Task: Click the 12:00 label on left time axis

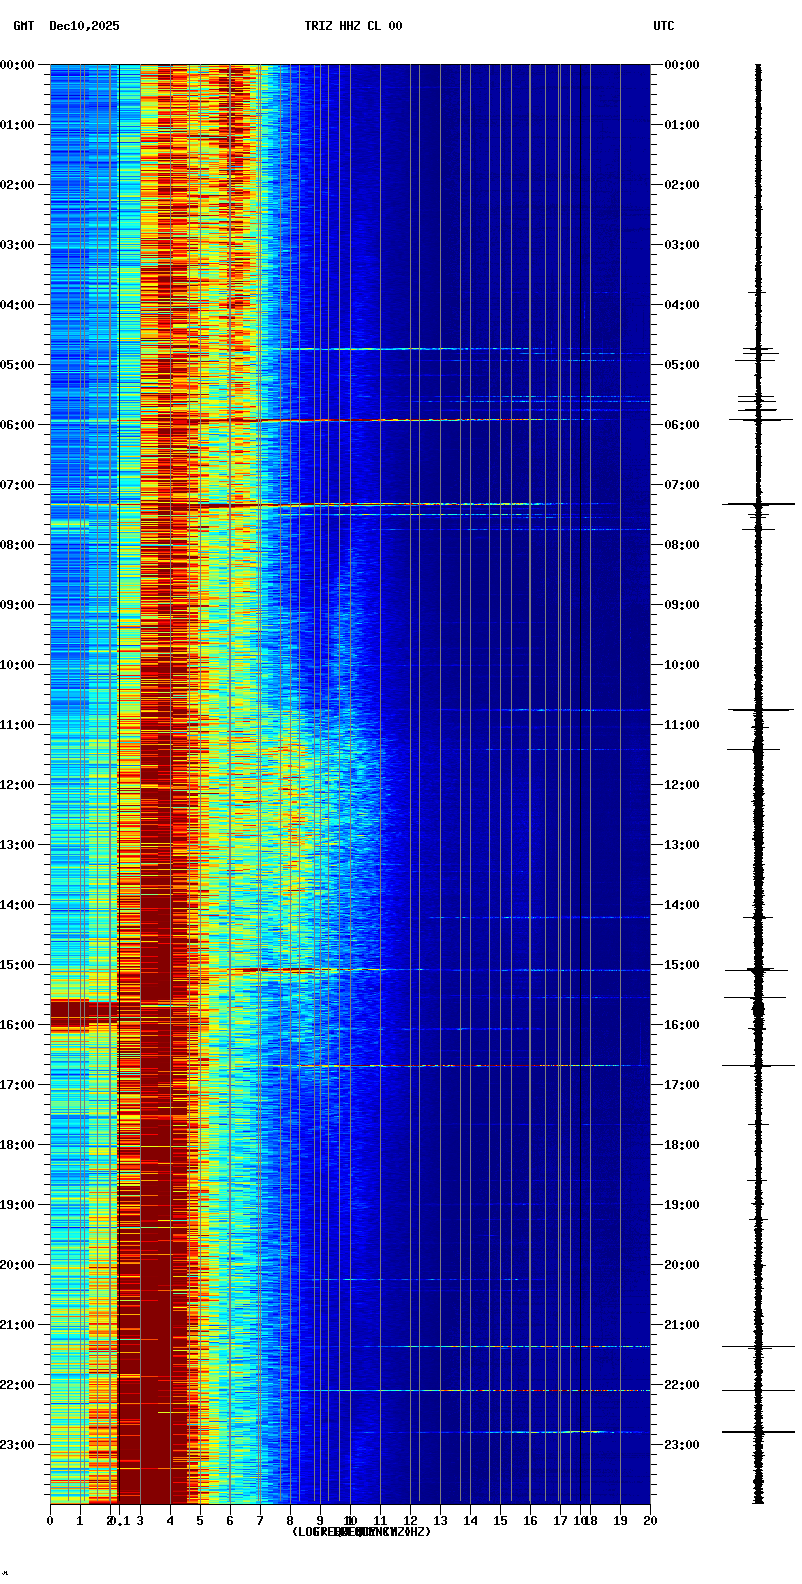Action: click(17, 785)
